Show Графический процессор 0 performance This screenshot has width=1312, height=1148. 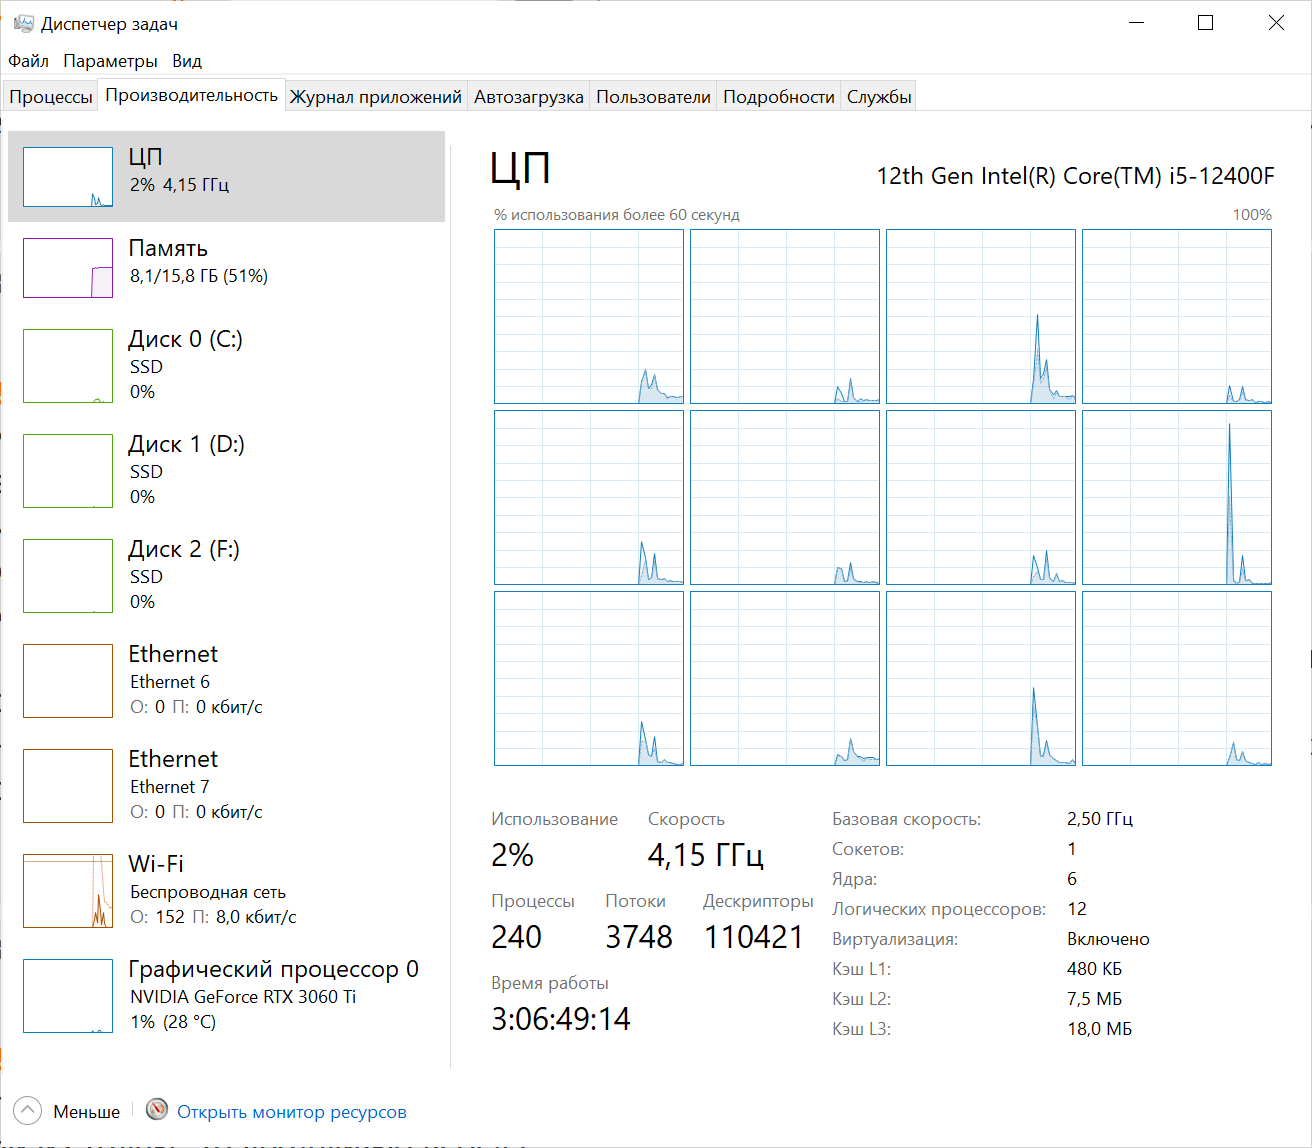[x=226, y=995]
